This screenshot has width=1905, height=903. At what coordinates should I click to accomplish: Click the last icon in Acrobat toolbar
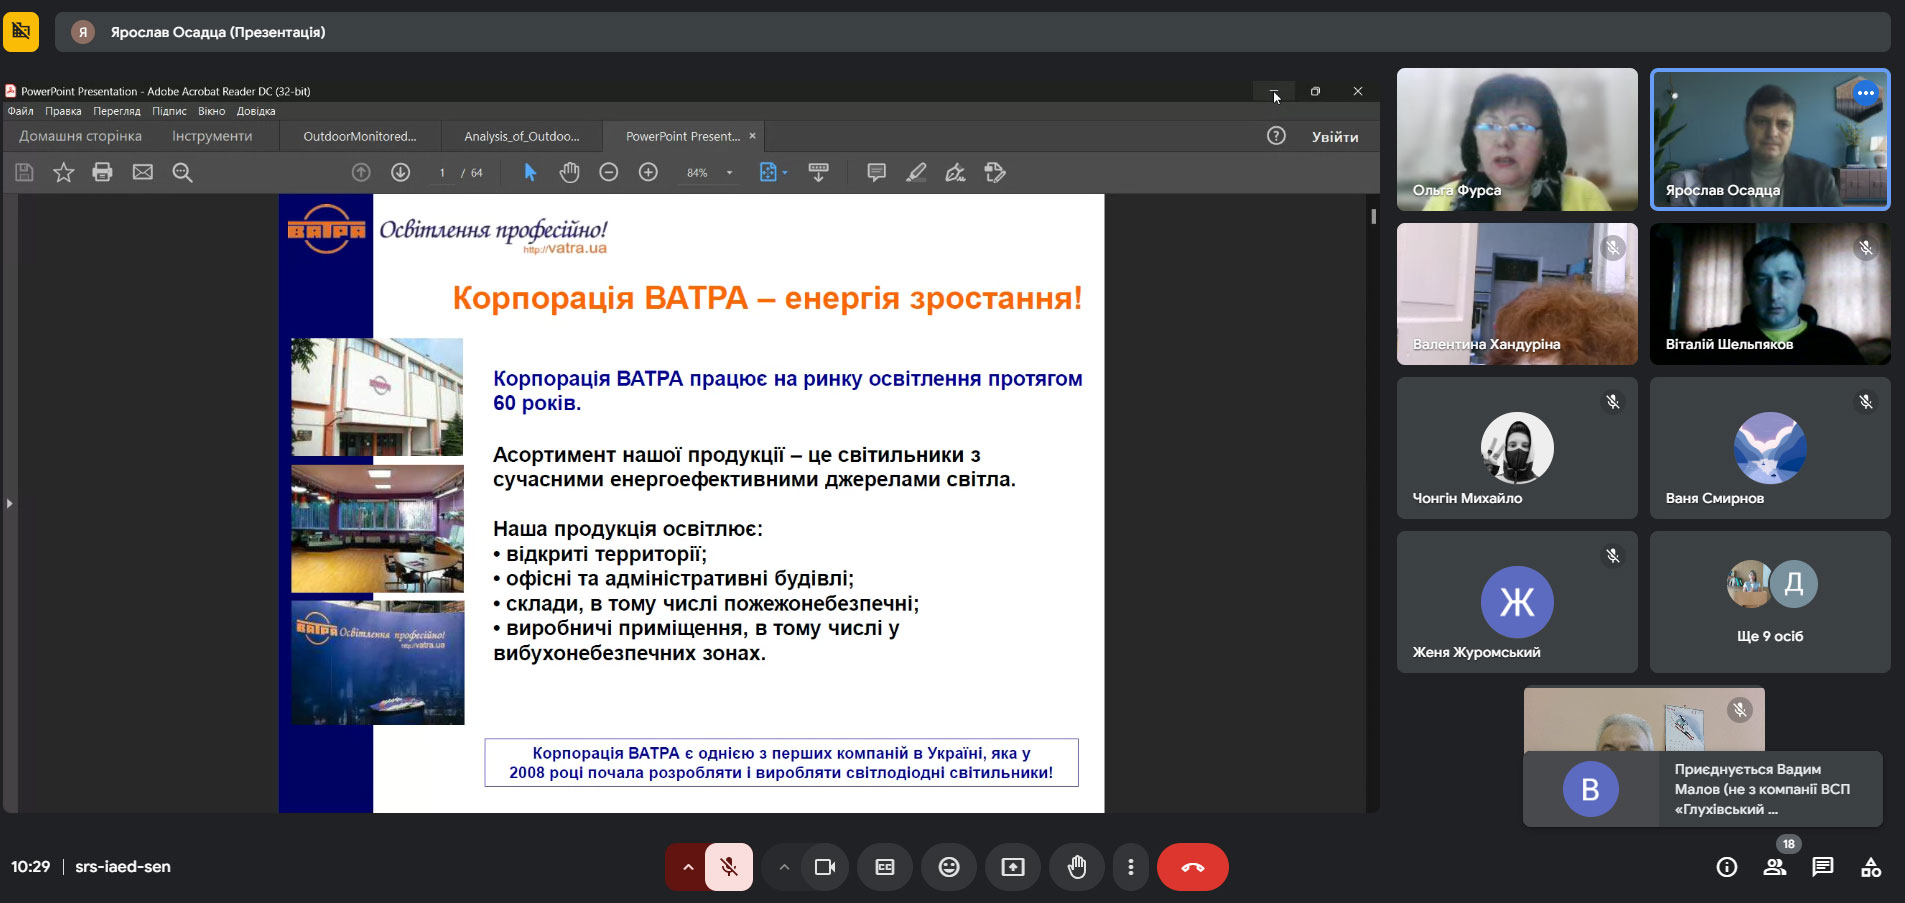[995, 173]
